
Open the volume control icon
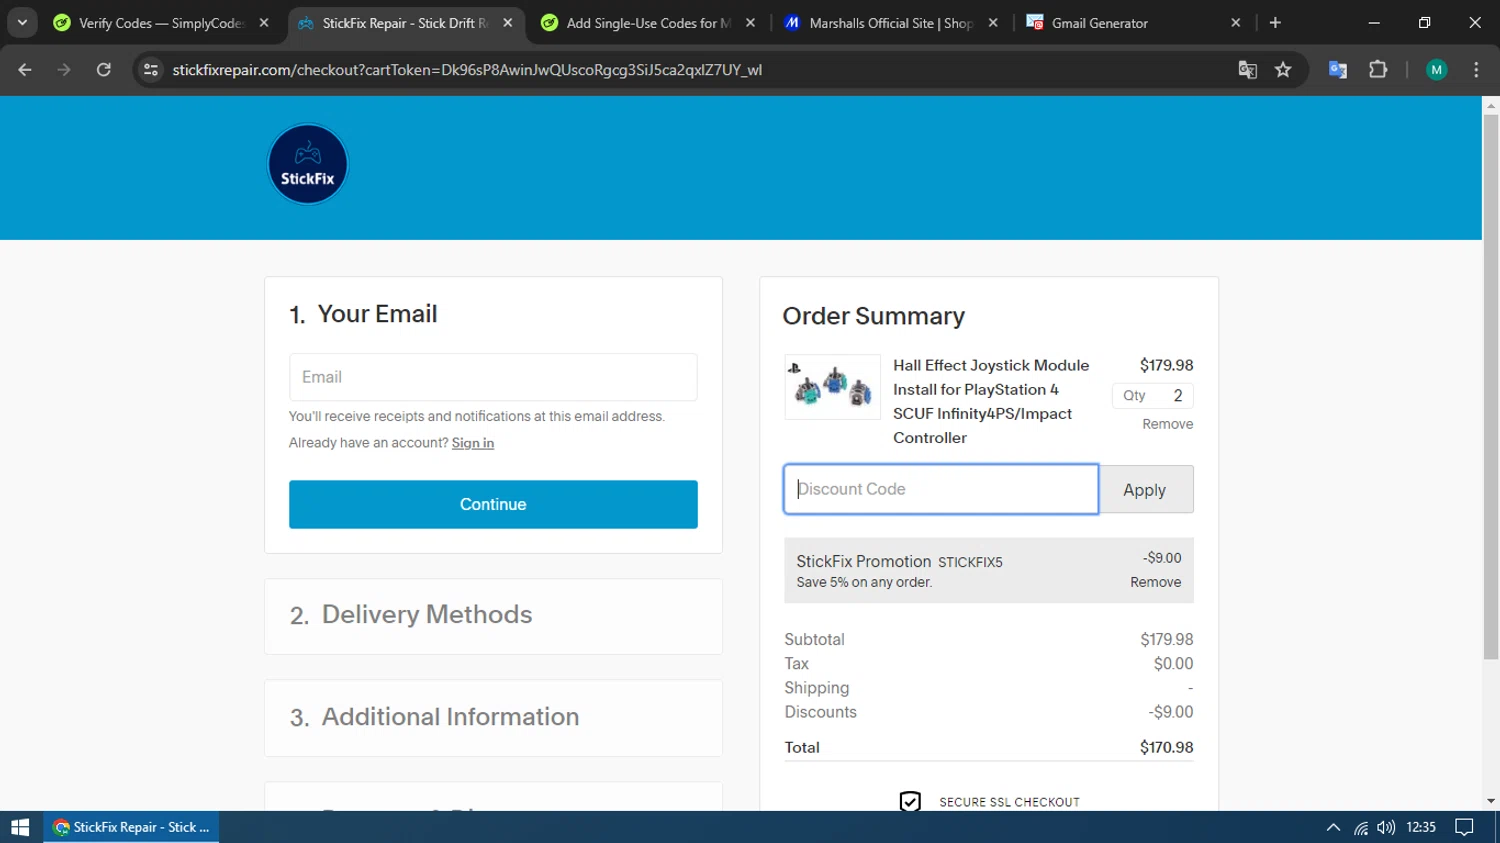[x=1386, y=827]
